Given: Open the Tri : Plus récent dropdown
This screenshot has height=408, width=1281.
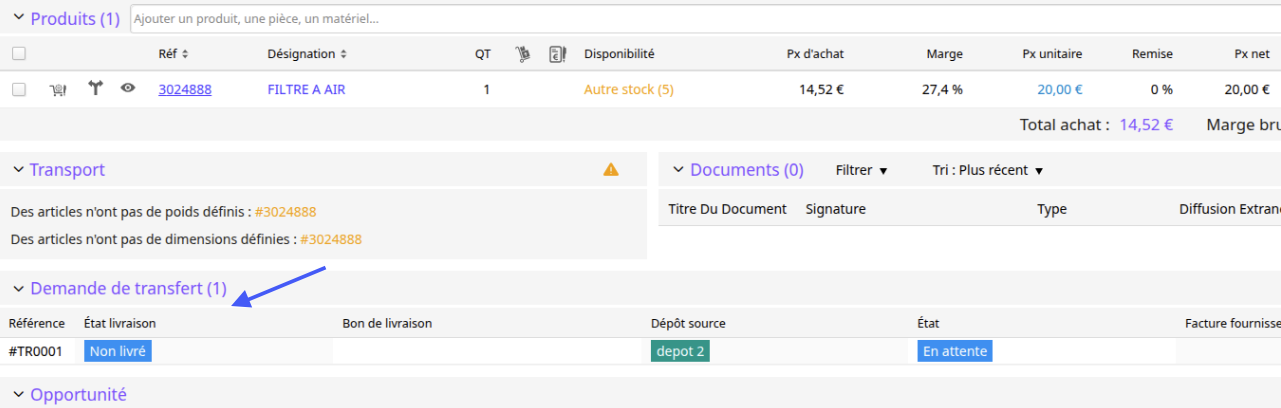Looking at the screenshot, I should (x=988, y=171).
